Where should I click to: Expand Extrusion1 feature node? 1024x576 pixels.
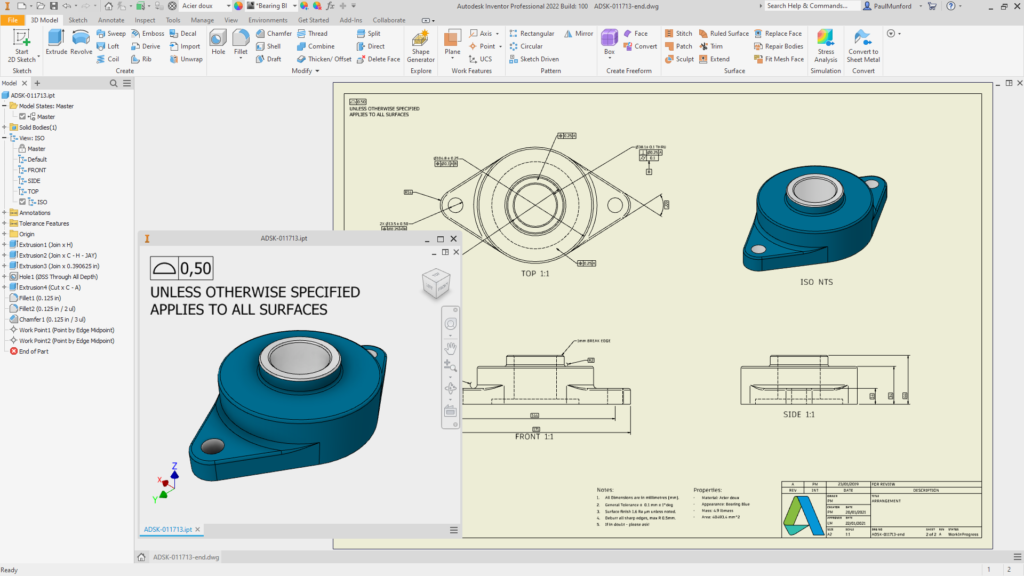[x=5, y=245]
